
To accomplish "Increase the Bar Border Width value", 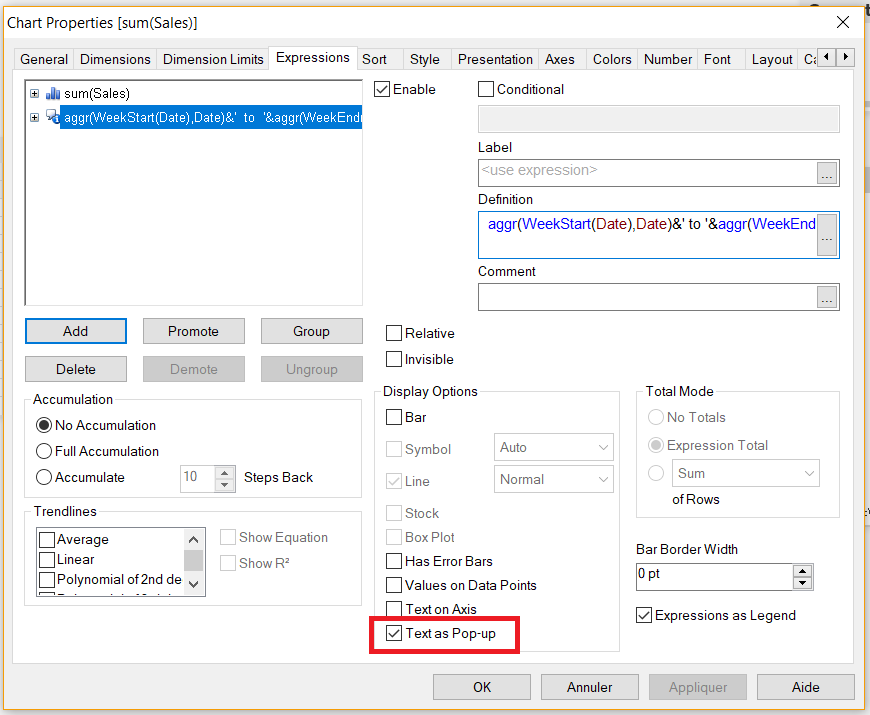I will tap(802, 571).
